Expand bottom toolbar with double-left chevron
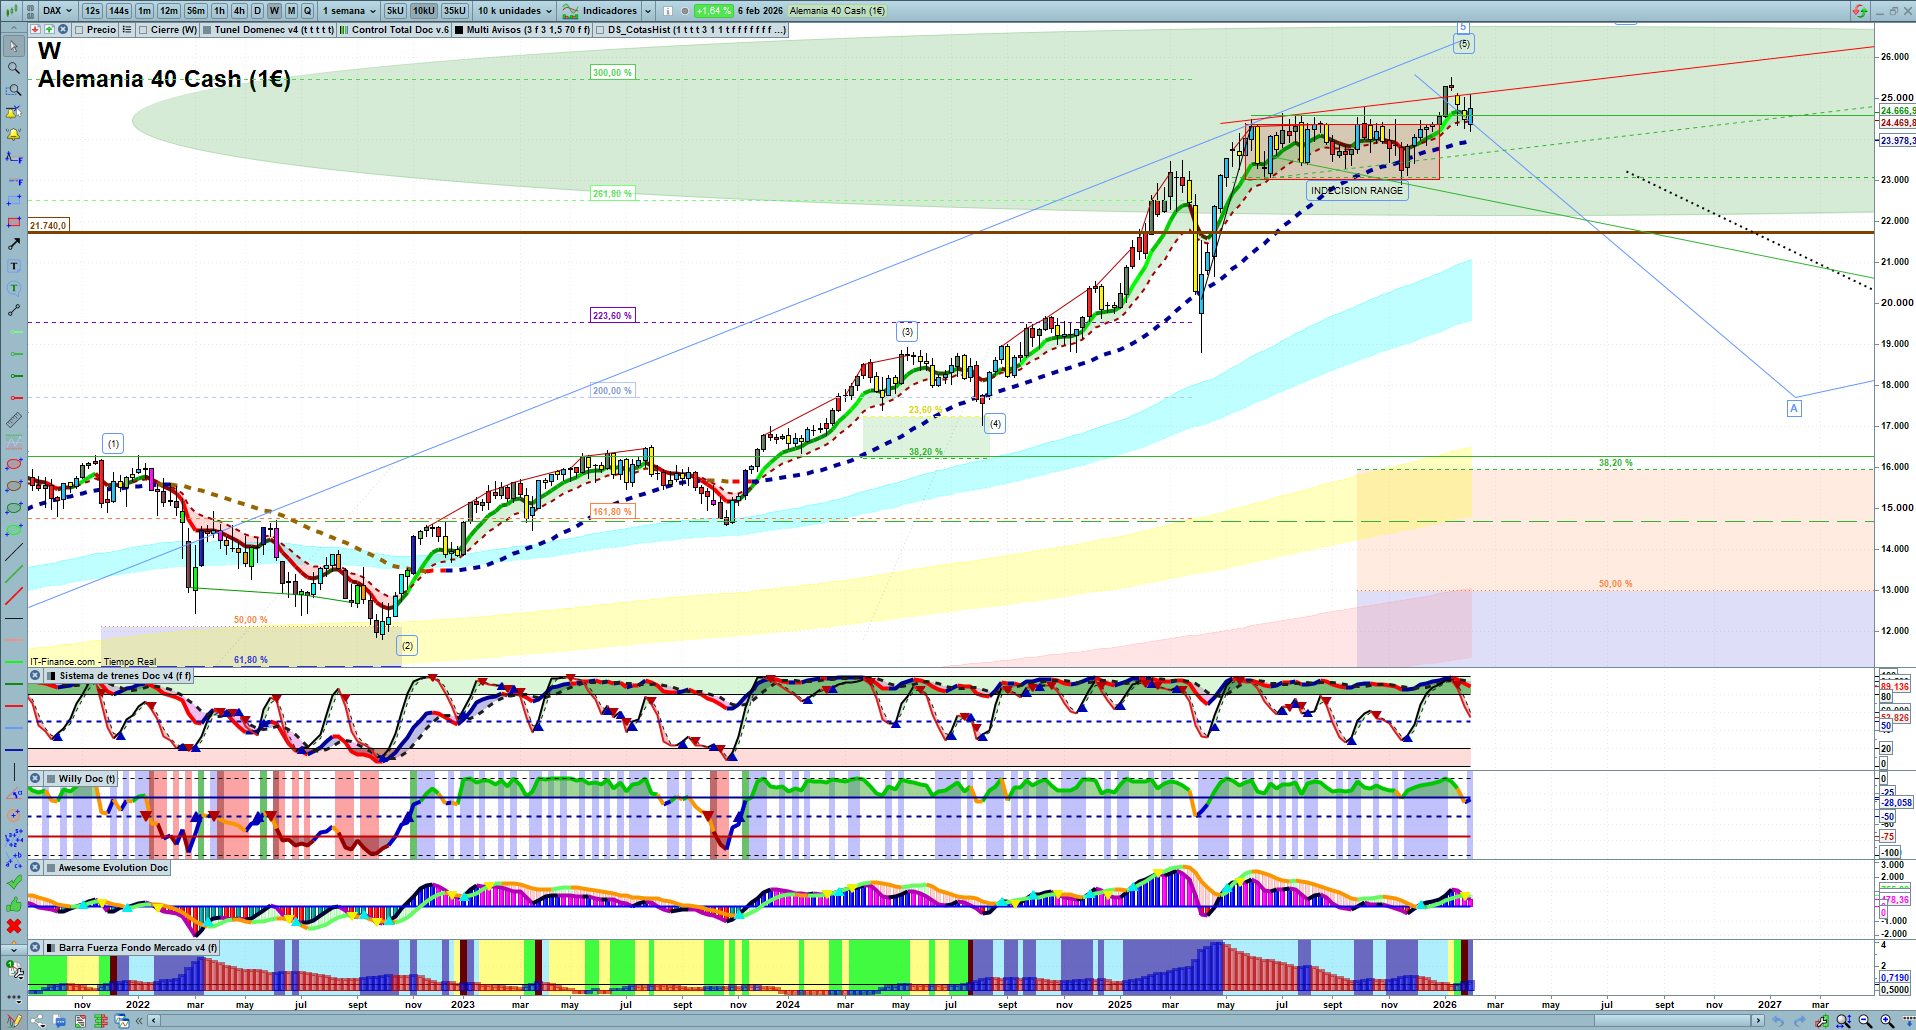The width and height of the screenshot is (1916, 1030). (x=140, y=1021)
